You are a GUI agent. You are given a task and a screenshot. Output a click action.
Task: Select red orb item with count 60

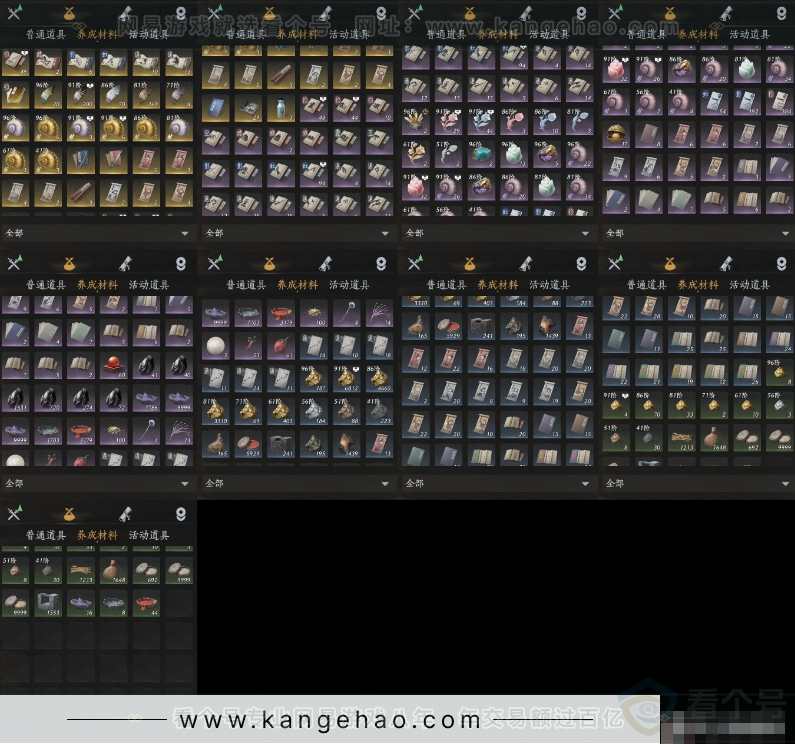pyautogui.click(x=113, y=365)
